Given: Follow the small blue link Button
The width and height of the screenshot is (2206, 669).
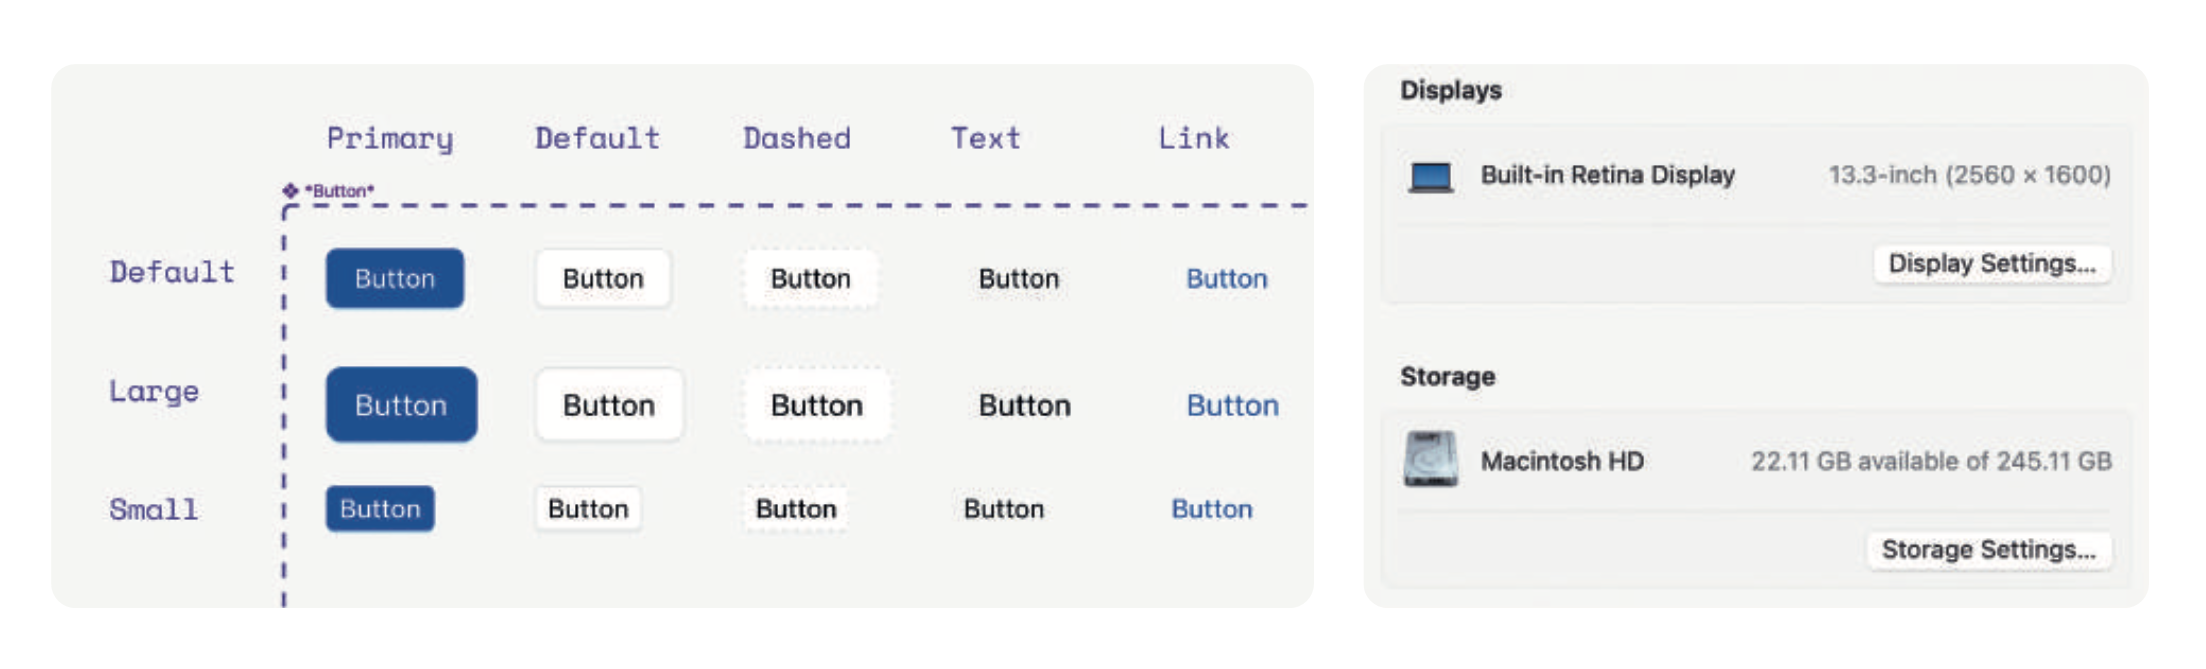Looking at the screenshot, I should tap(1211, 509).
